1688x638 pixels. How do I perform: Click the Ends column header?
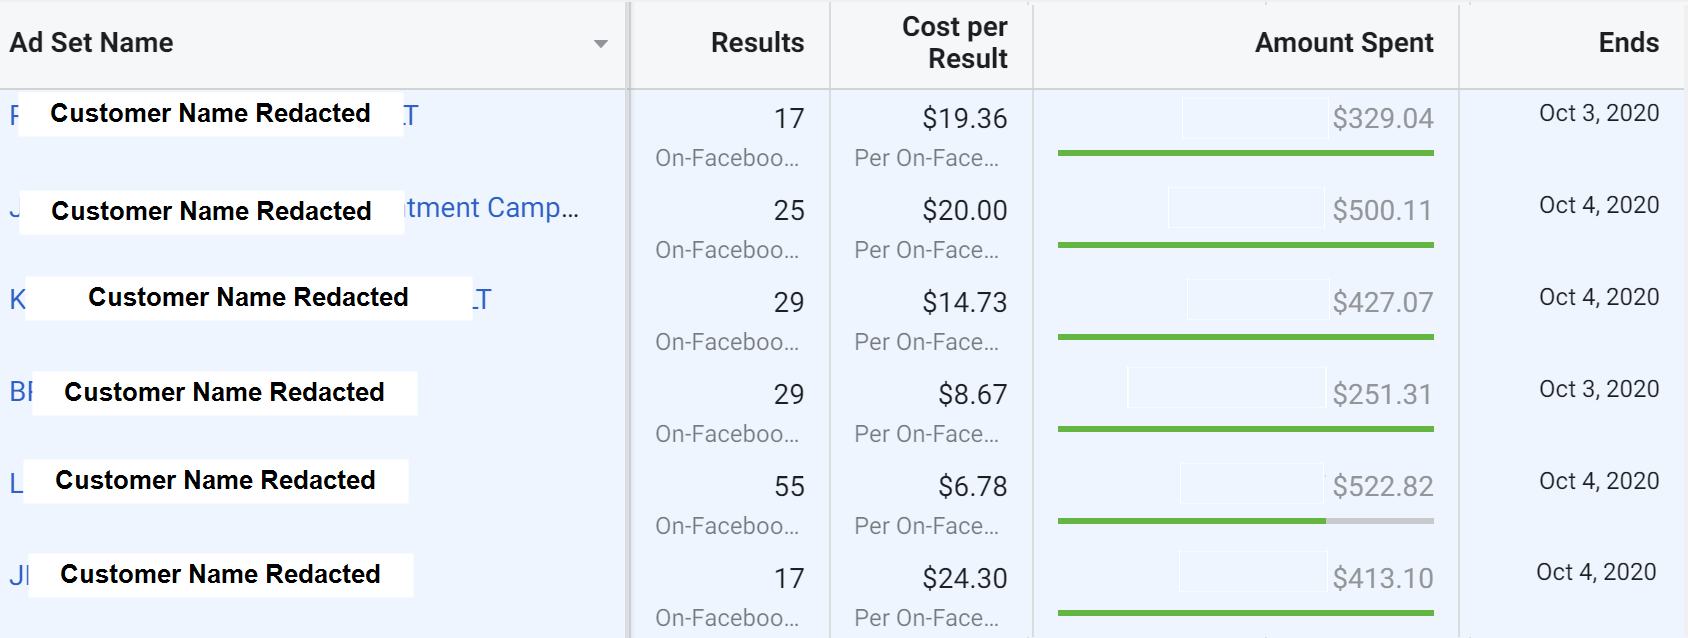click(1628, 43)
